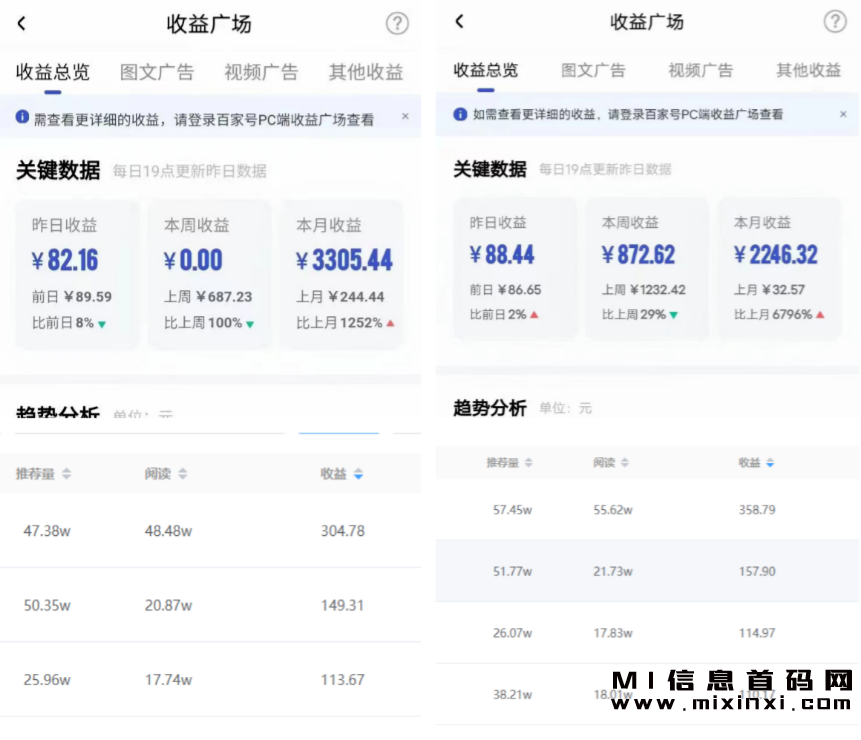Sort by 推荐量 in left table
The width and height of the screenshot is (861, 740).
pyautogui.click(x=43, y=474)
